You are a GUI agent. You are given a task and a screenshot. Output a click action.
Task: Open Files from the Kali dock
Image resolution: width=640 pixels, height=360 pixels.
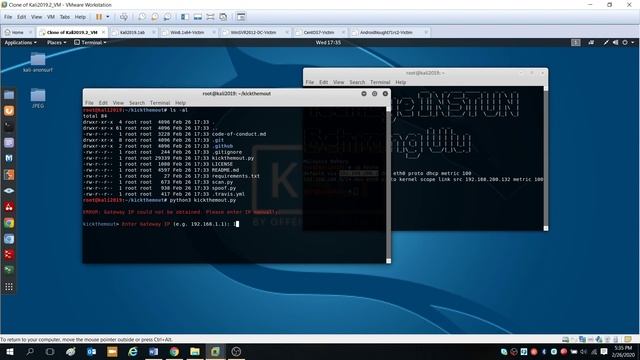click(x=9, y=95)
